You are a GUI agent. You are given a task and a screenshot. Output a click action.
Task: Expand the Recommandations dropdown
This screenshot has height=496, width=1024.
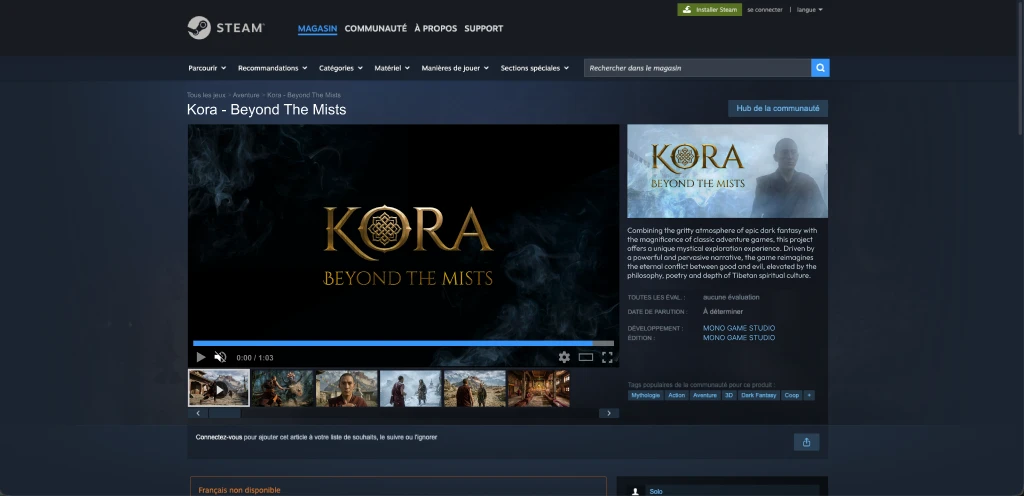pos(272,68)
